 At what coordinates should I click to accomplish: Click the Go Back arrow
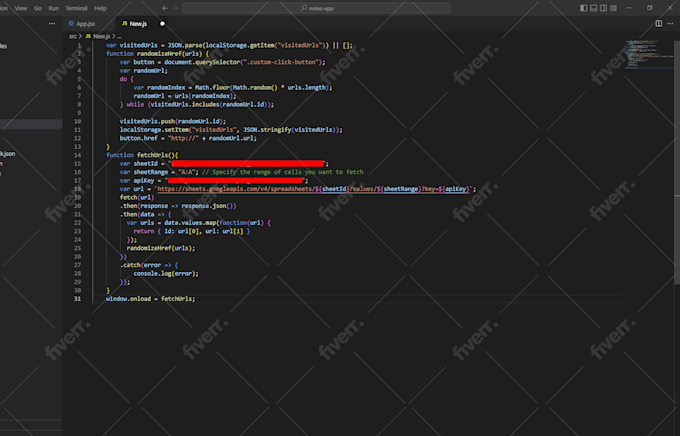point(165,8)
